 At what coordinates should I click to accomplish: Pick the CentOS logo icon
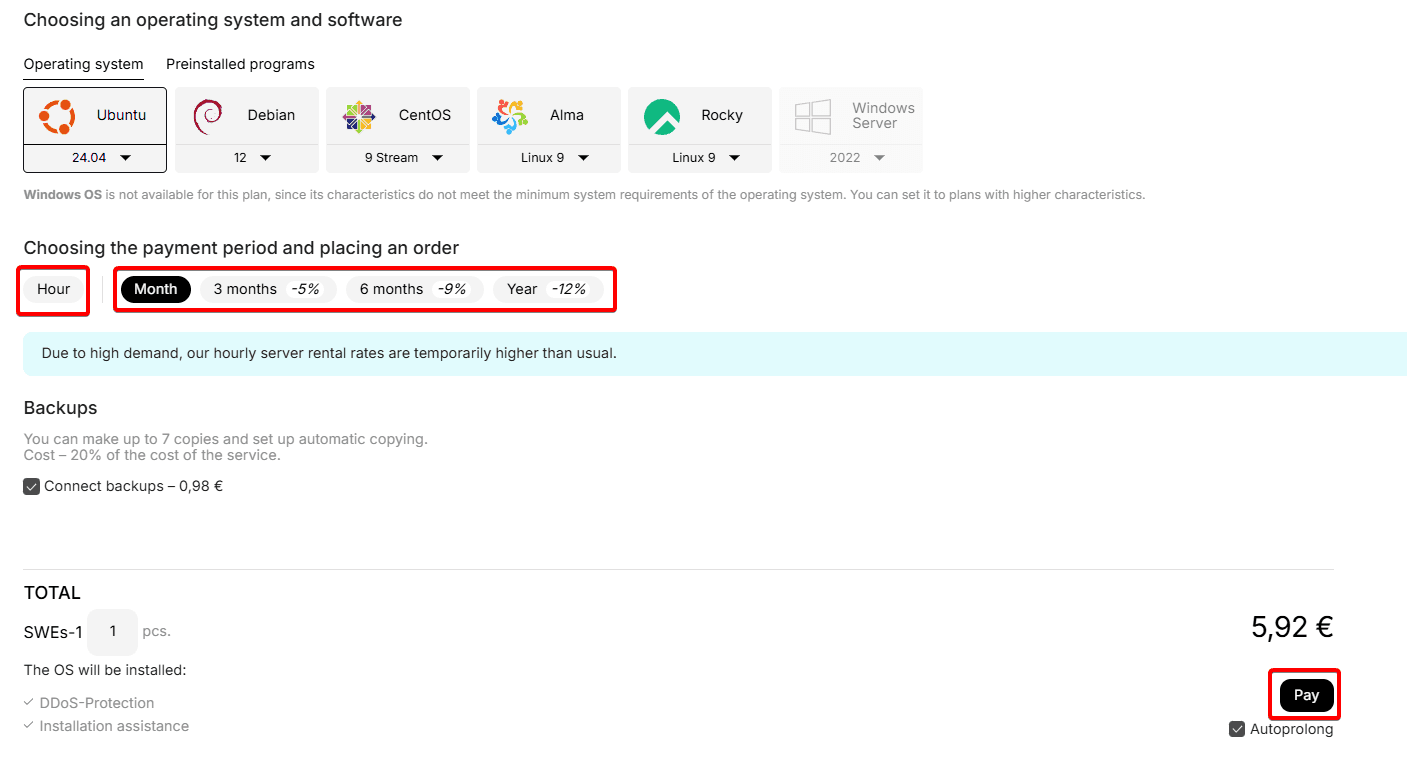[x=358, y=116]
